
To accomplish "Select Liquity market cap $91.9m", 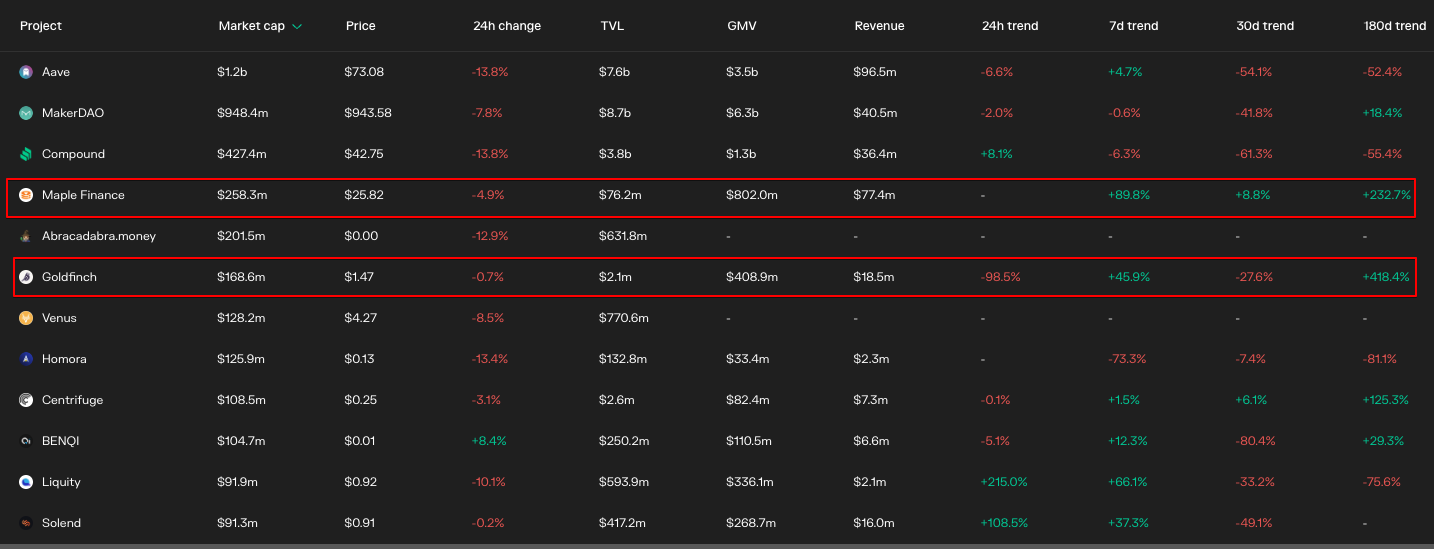I will pyautogui.click(x=238, y=482).
